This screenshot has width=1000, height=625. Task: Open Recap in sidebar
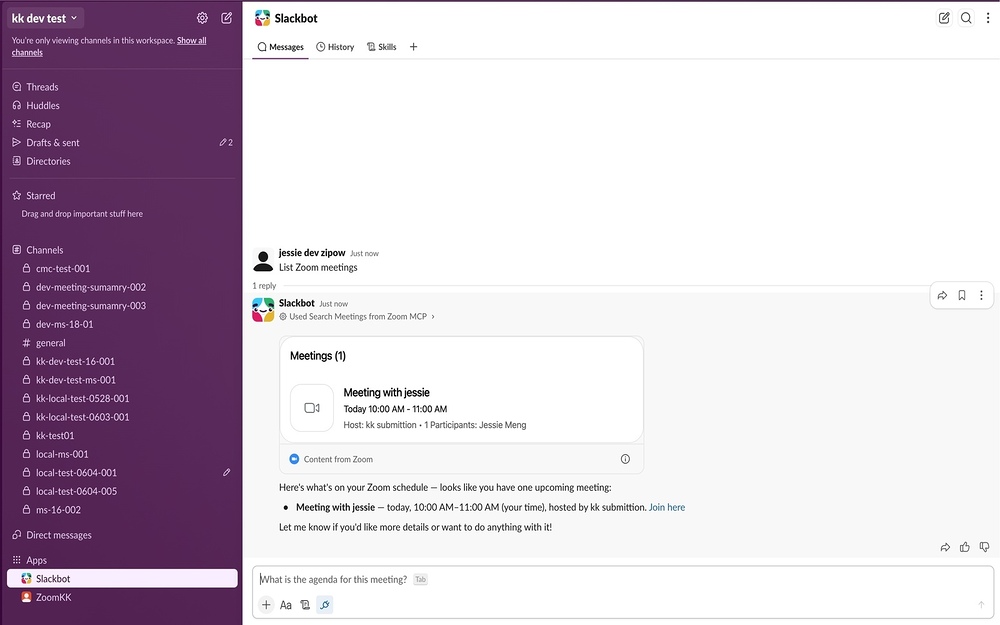[x=38, y=124]
